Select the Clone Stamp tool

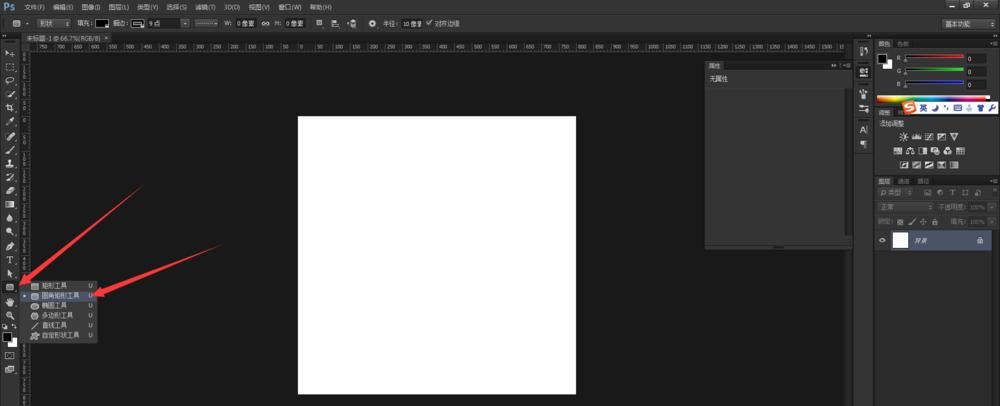coord(10,164)
